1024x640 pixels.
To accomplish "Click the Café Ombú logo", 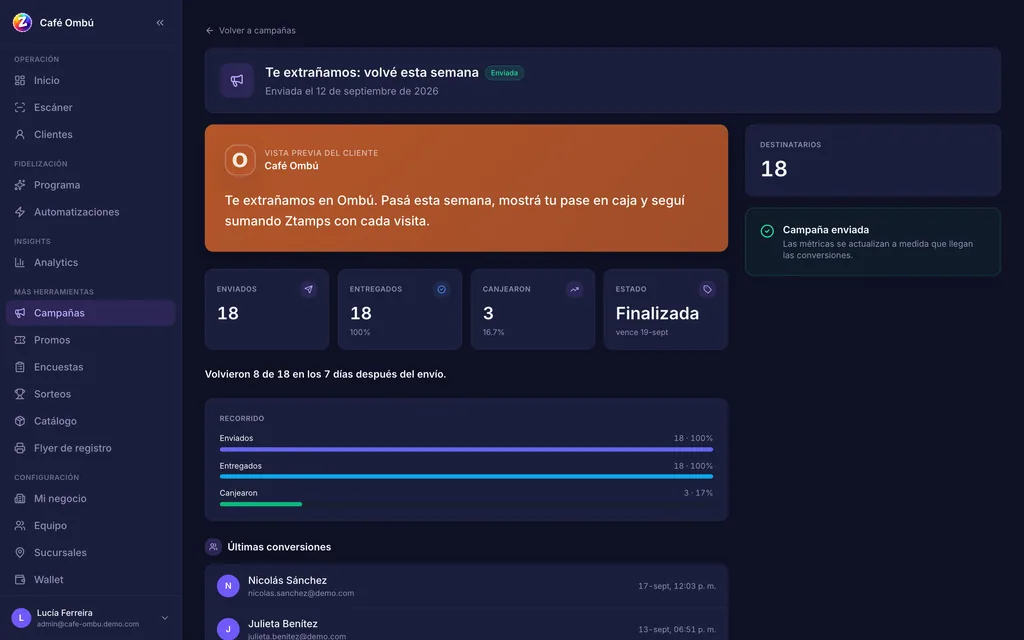I will click(22, 22).
